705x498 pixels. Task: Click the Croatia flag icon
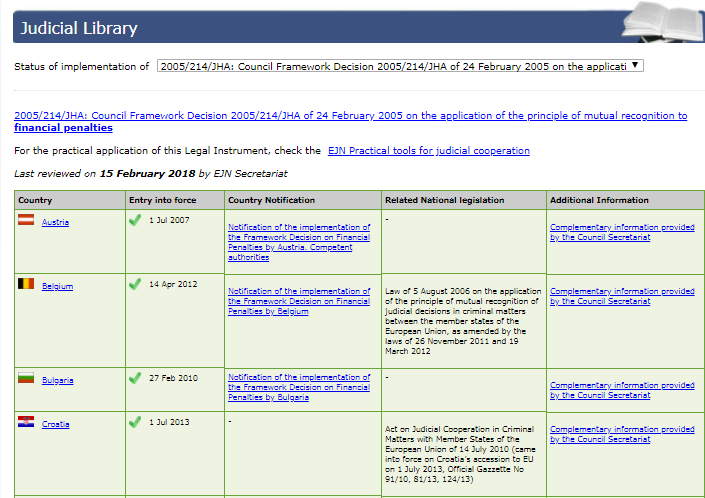(27, 423)
